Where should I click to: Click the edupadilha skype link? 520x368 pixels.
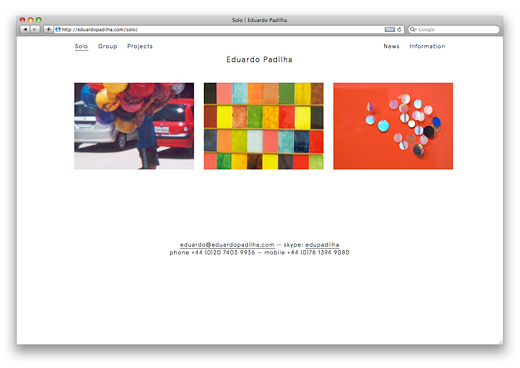pyautogui.click(x=322, y=245)
